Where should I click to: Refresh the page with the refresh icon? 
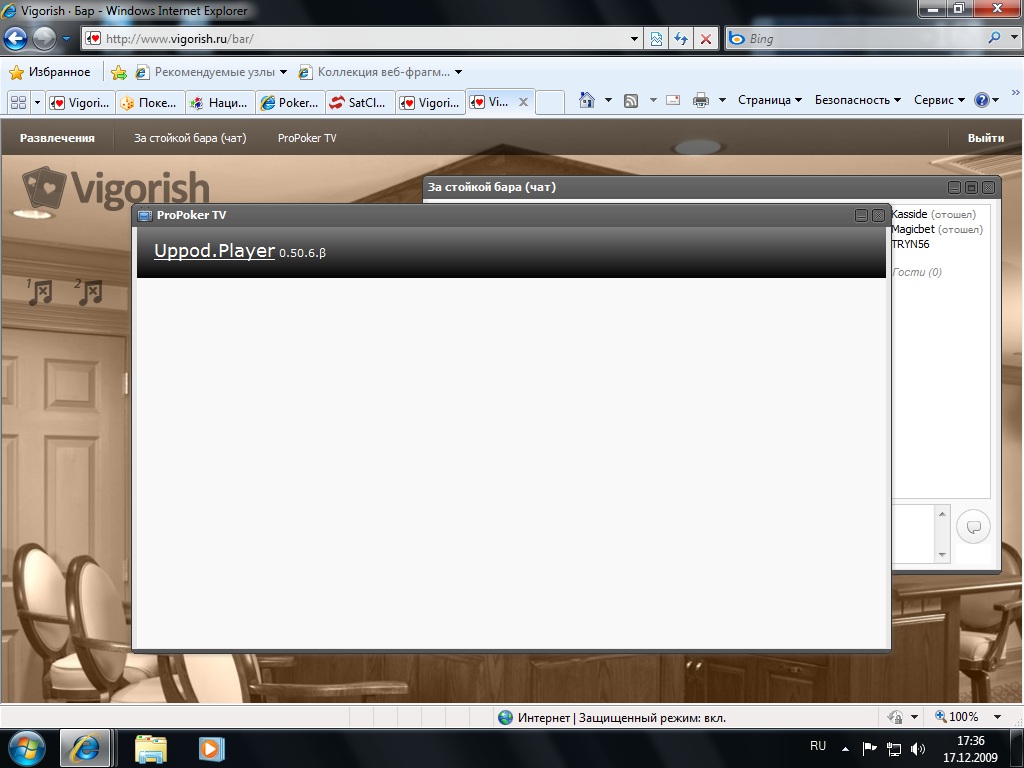[681, 39]
